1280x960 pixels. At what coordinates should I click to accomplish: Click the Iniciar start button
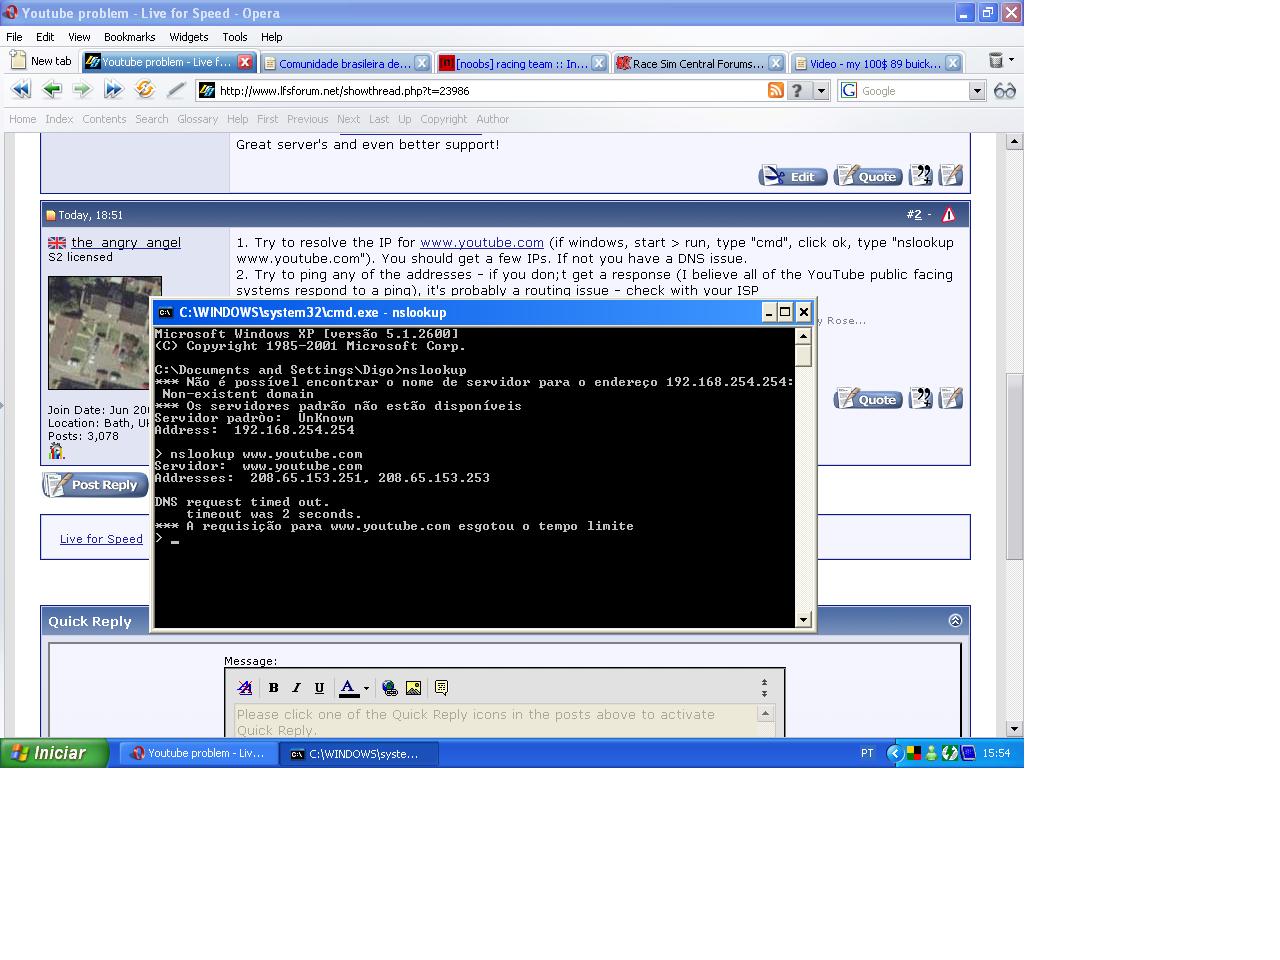coord(54,753)
